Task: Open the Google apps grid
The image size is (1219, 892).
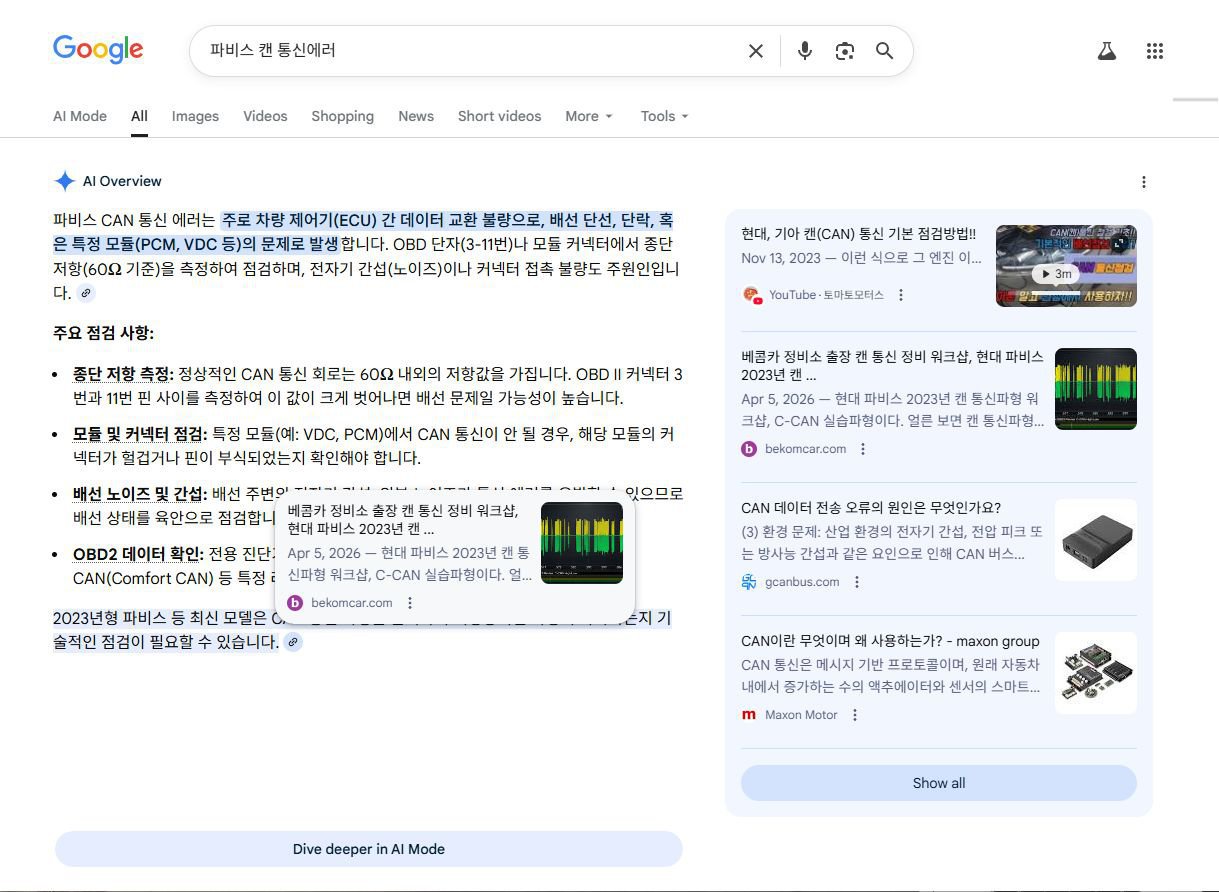Action: pos(1155,50)
